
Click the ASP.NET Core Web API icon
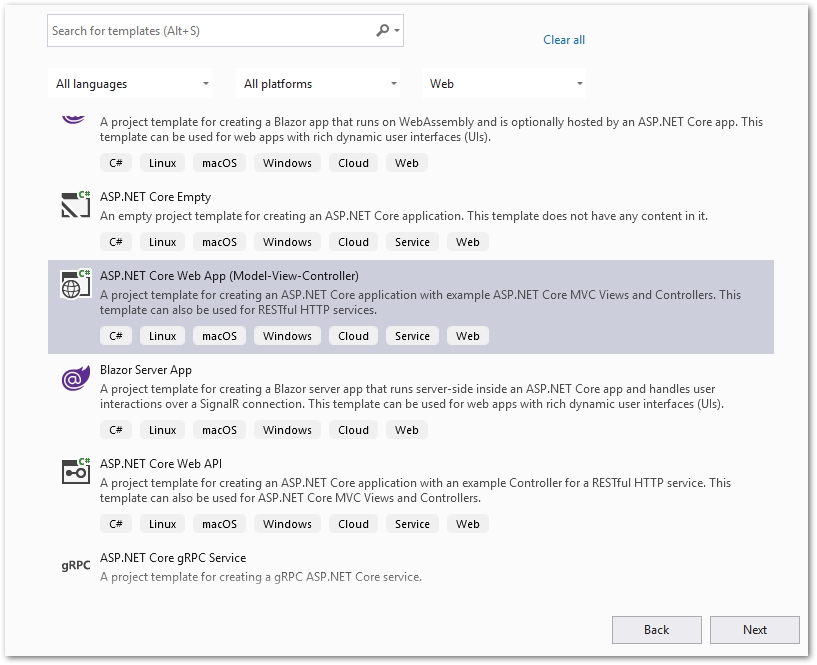76,471
